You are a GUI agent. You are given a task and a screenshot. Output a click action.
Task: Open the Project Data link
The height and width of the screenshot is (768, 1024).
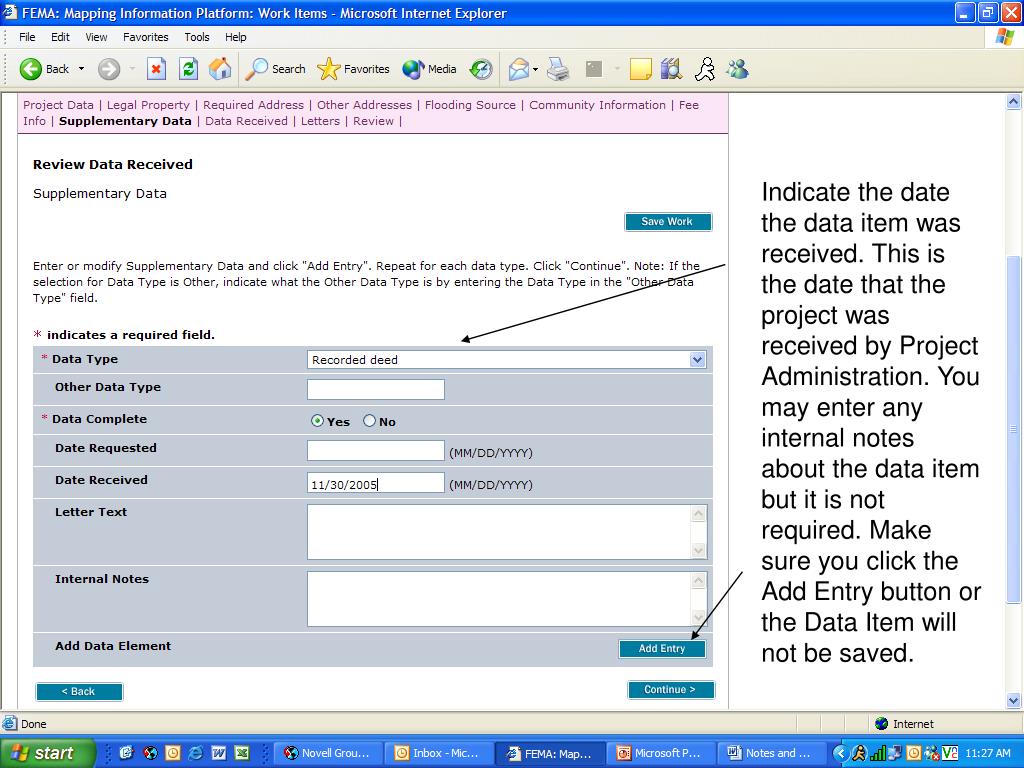click(x=58, y=105)
